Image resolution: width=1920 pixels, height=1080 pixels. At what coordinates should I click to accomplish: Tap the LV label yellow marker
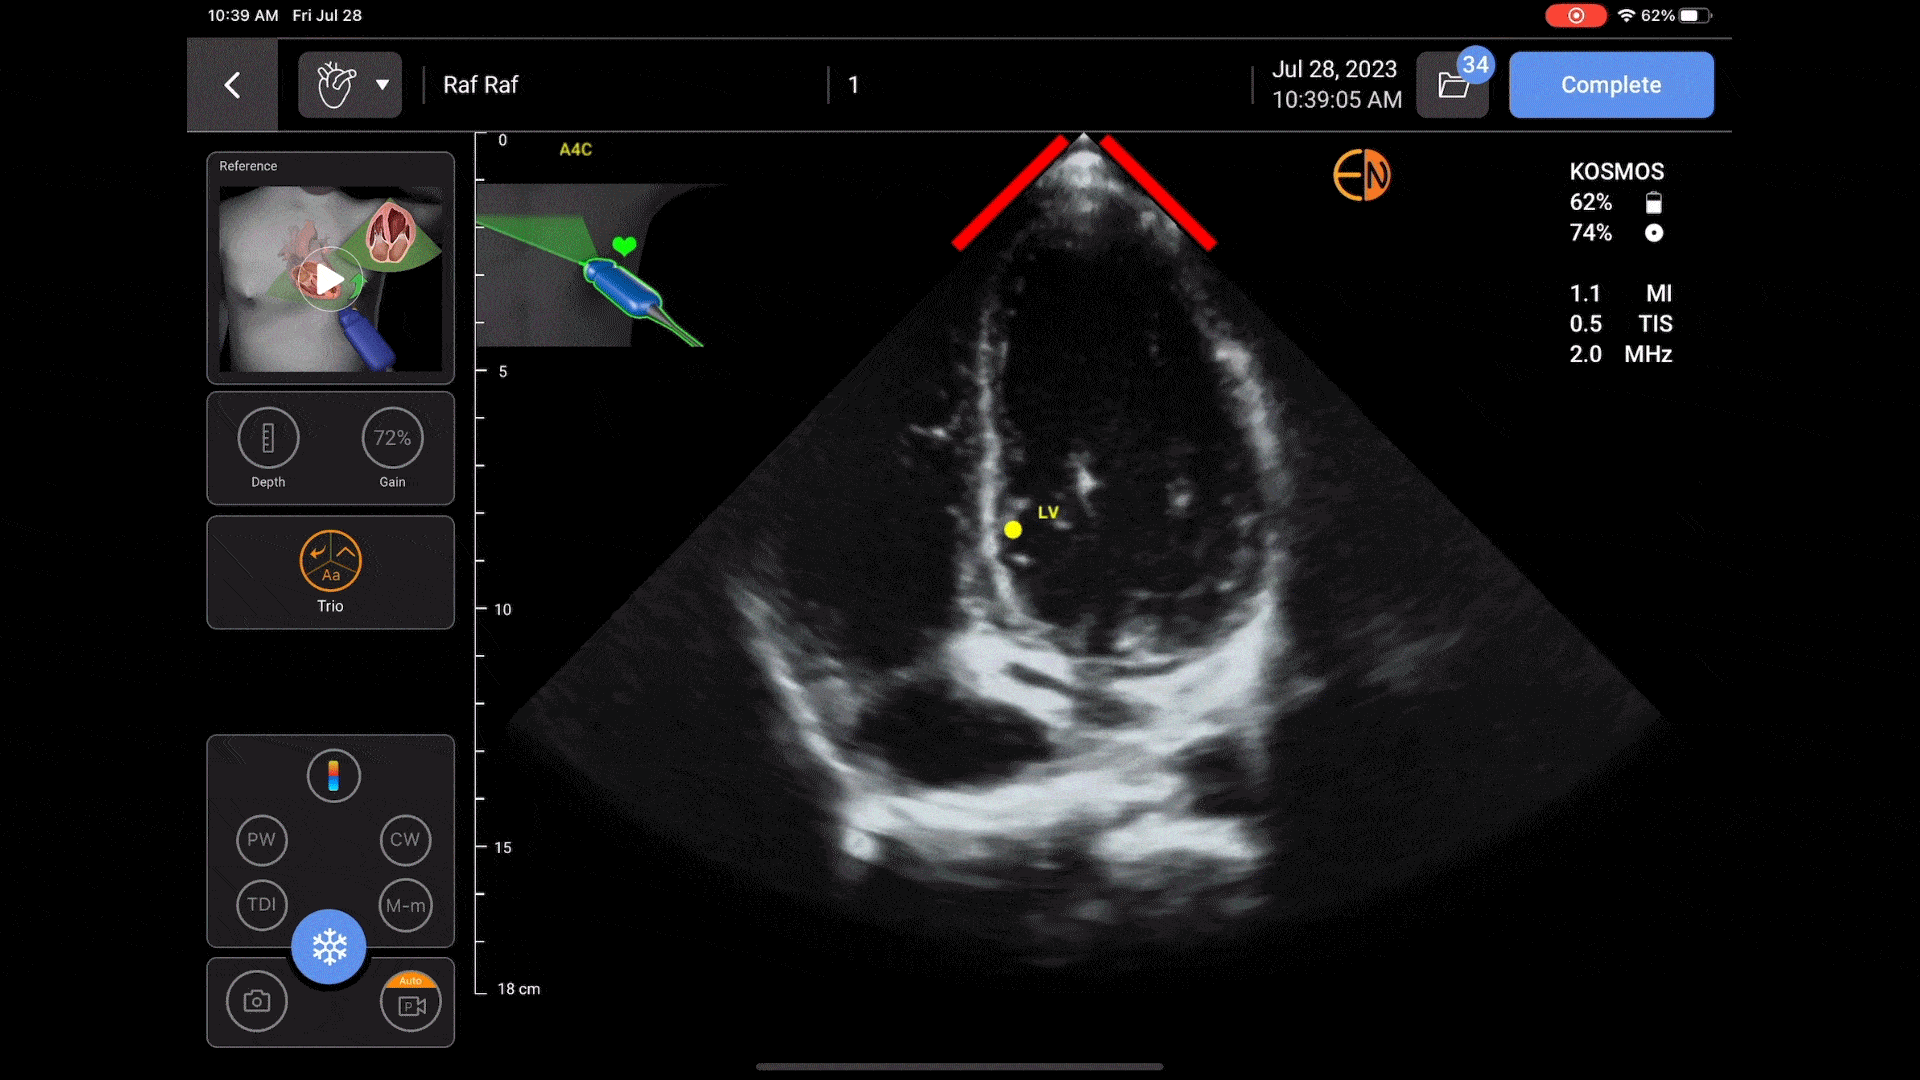click(x=1013, y=529)
